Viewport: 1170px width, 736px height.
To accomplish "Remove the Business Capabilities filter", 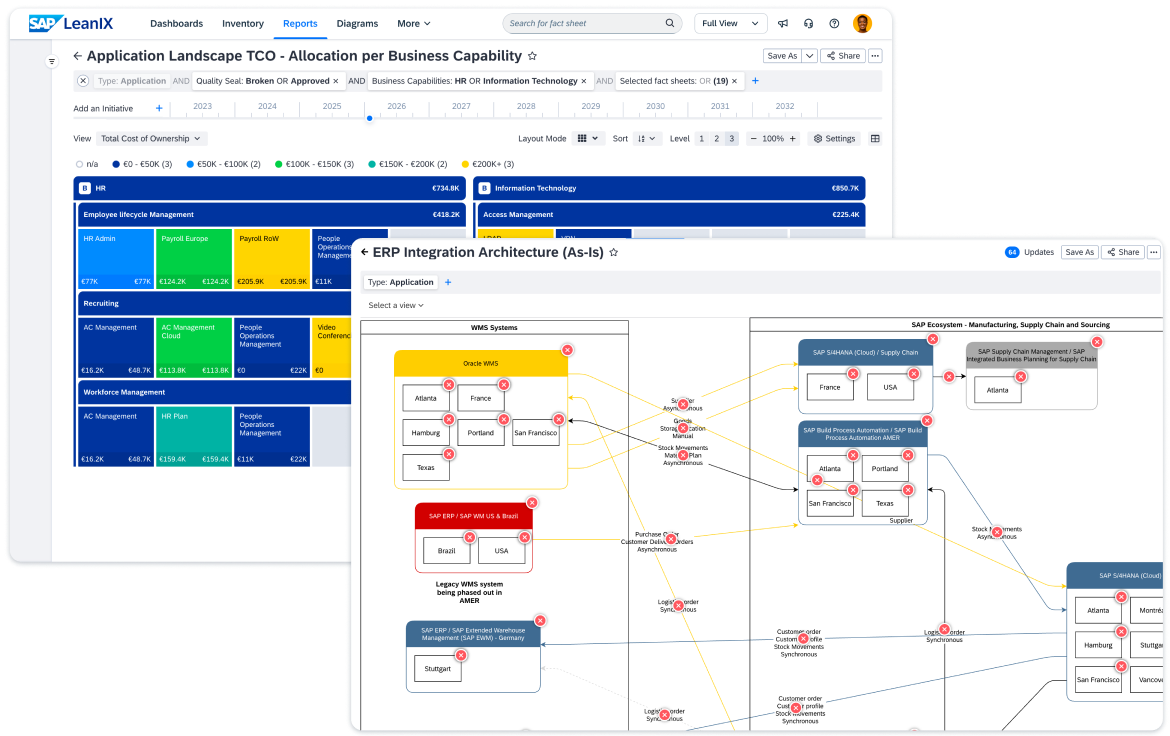I will (584, 81).
